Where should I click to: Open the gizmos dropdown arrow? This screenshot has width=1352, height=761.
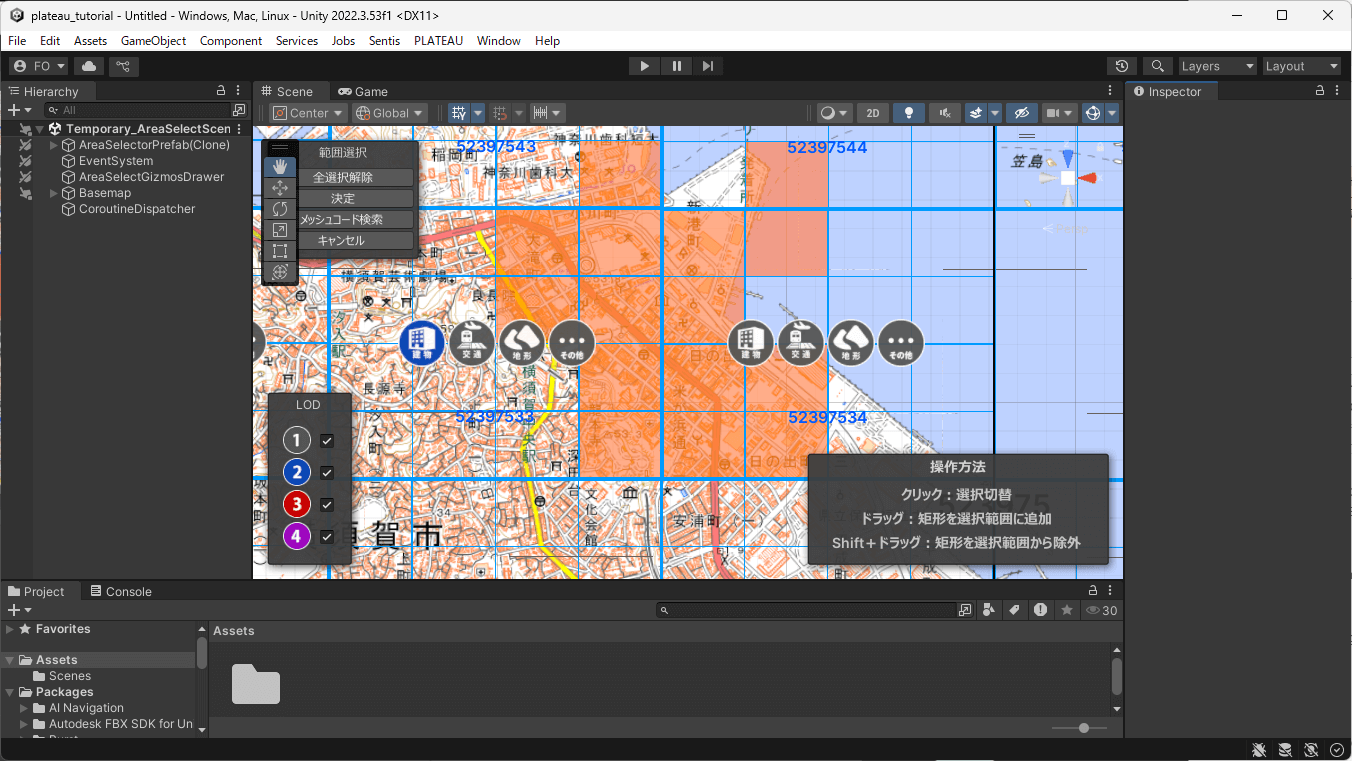pos(1112,113)
